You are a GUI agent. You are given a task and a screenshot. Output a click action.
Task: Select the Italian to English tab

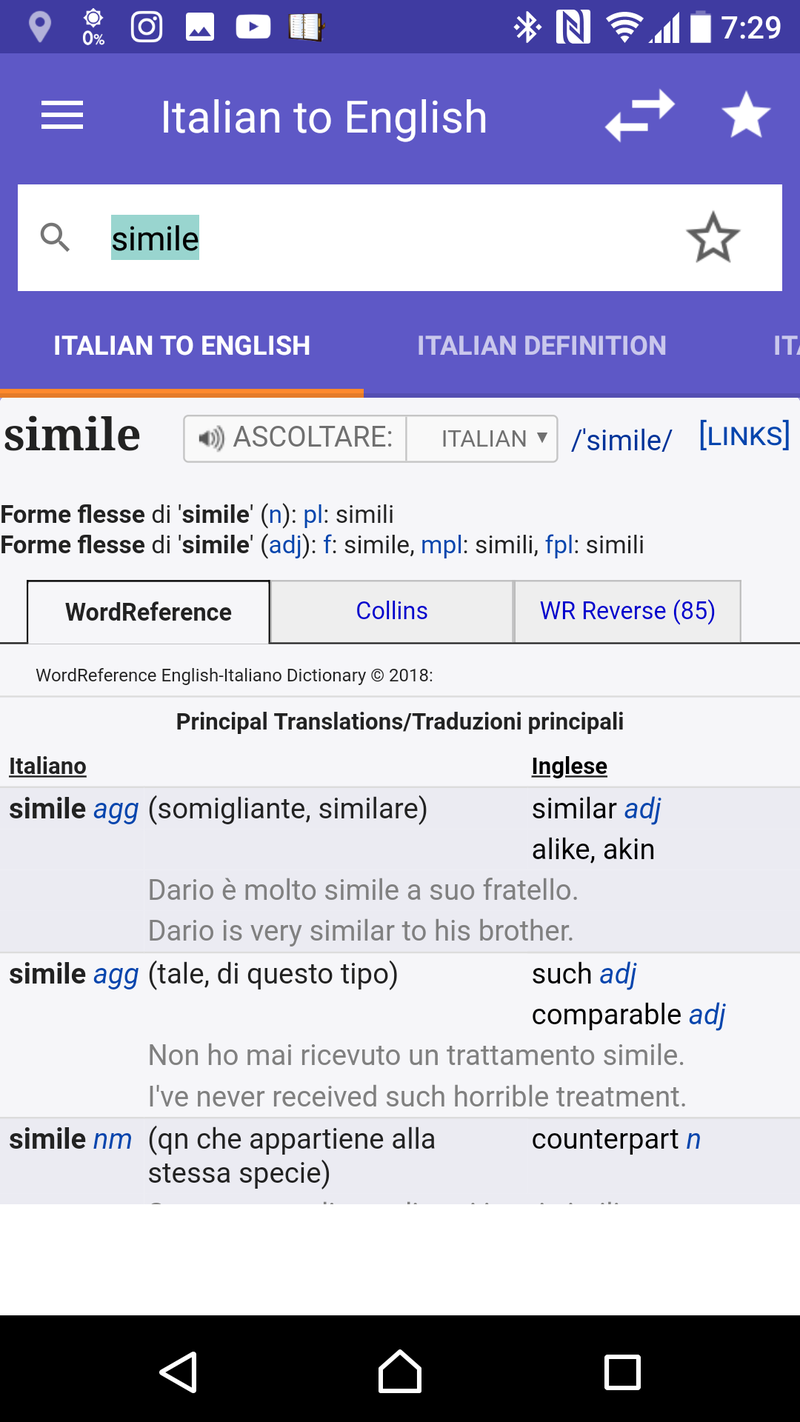(182, 346)
